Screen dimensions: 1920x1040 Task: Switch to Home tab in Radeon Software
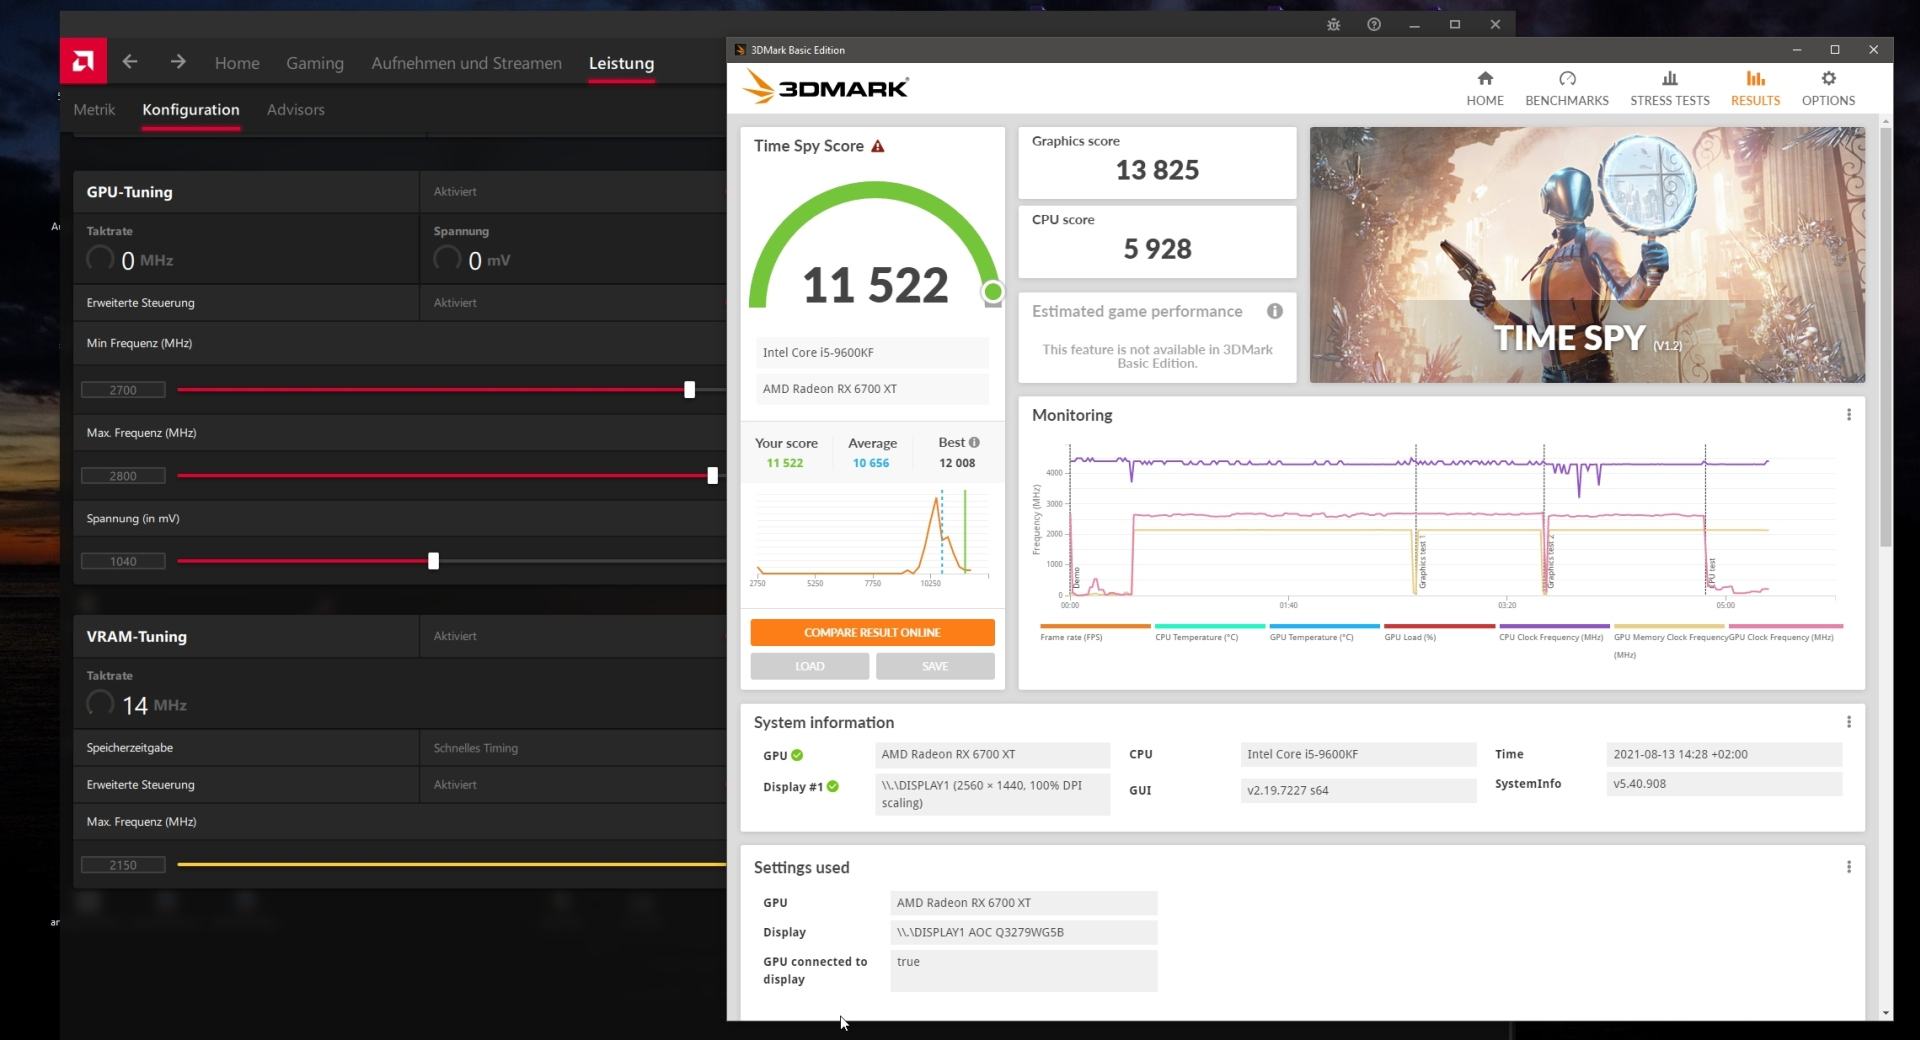[237, 63]
